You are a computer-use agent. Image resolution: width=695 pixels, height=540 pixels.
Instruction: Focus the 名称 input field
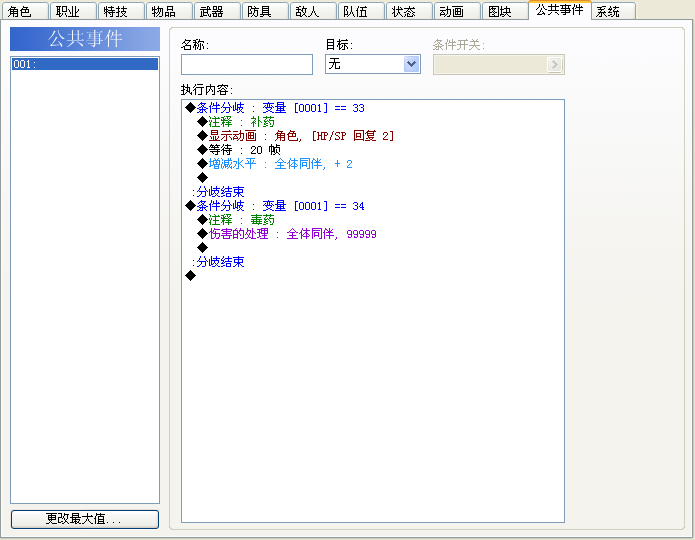247,64
